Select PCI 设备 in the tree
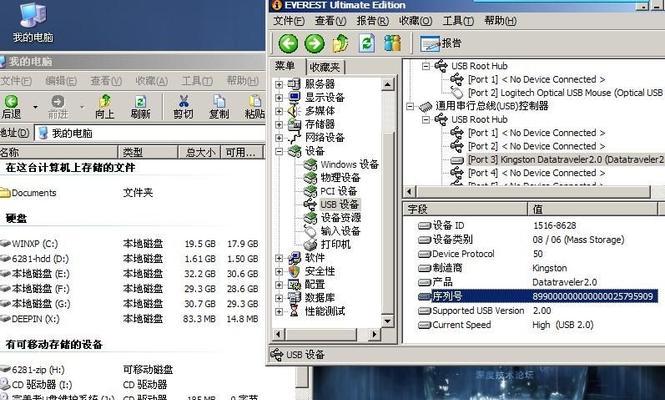Image resolution: width=665 pixels, height=400 pixels. (x=338, y=191)
